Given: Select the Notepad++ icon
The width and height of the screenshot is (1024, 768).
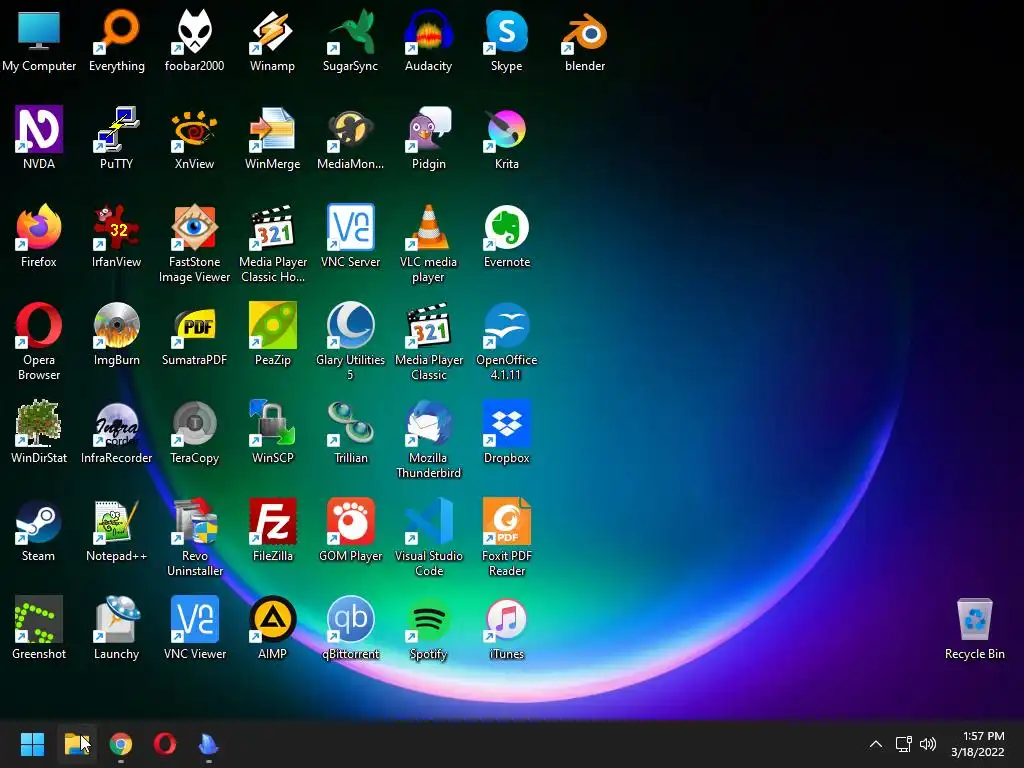Looking at the screenshot, I should pyautogui.click(x=117, y=521).
